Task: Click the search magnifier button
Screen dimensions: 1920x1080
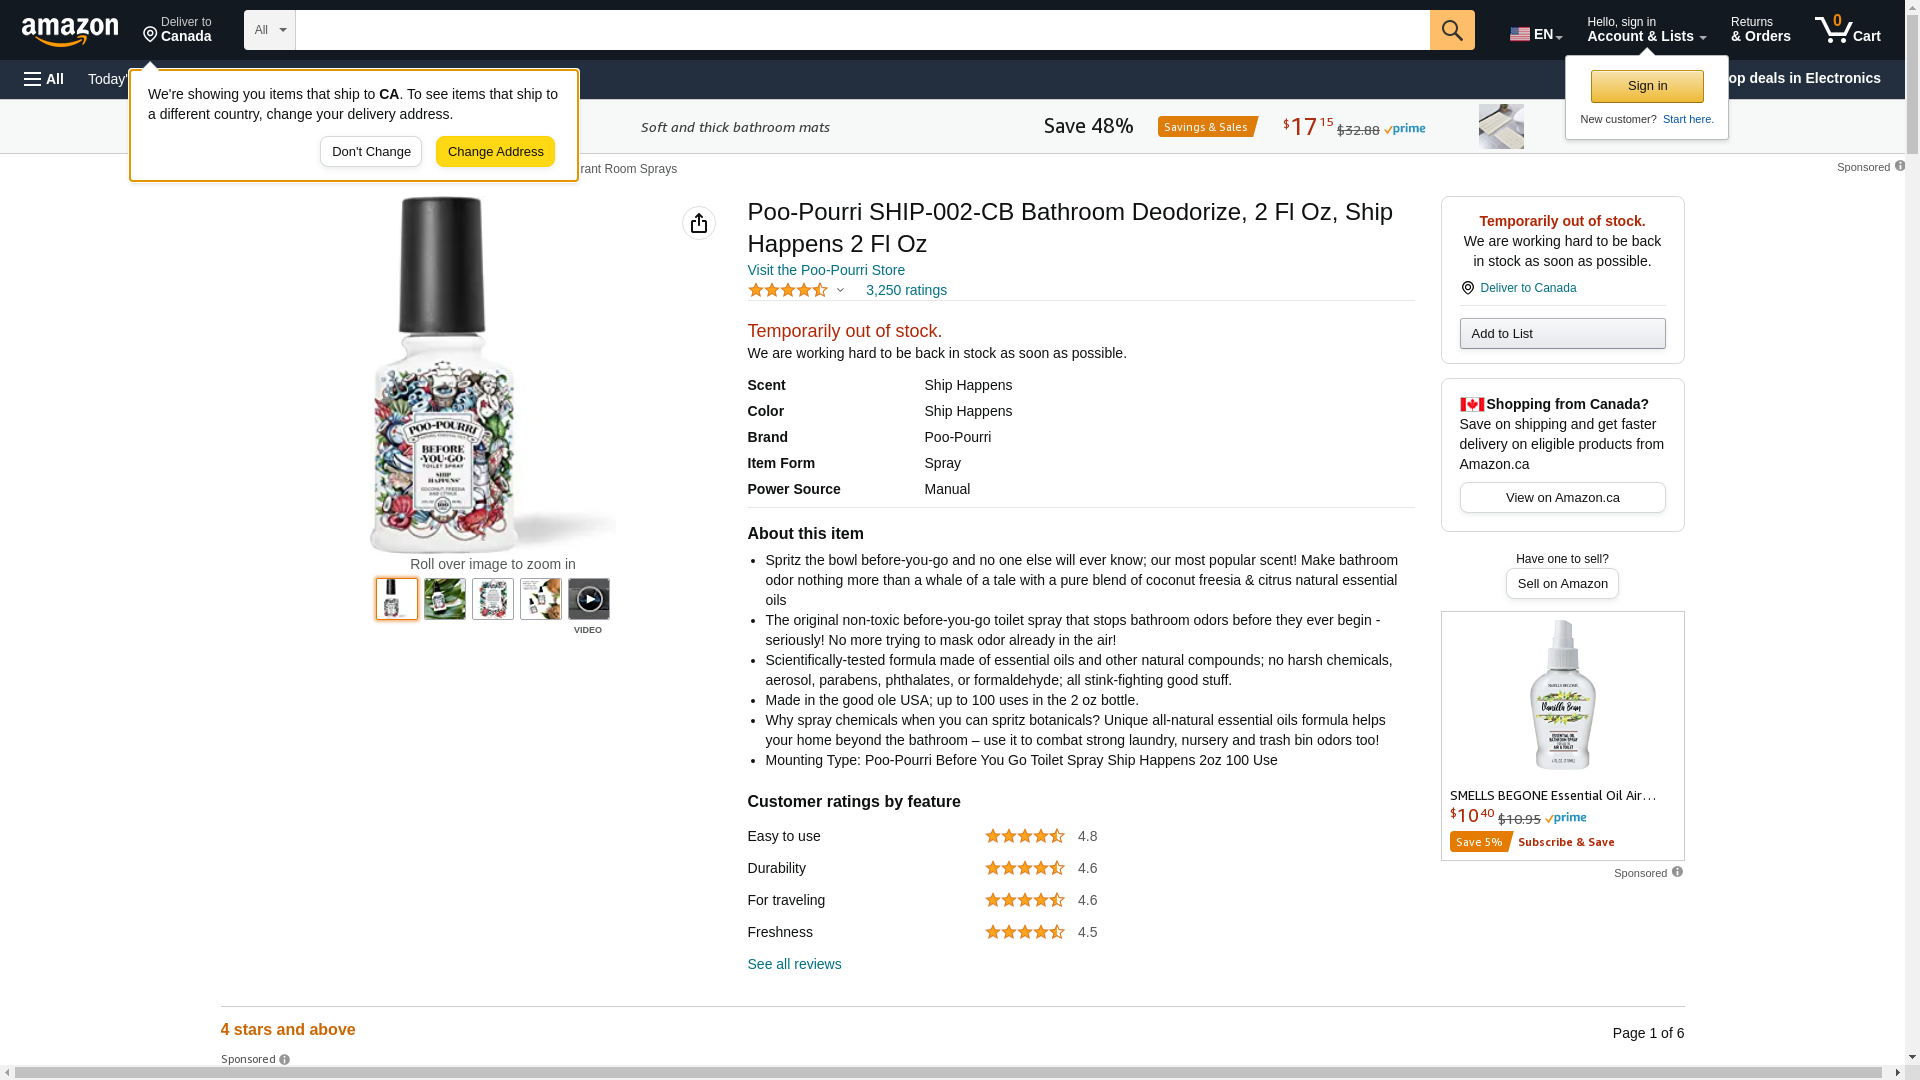Action: 1452,30
